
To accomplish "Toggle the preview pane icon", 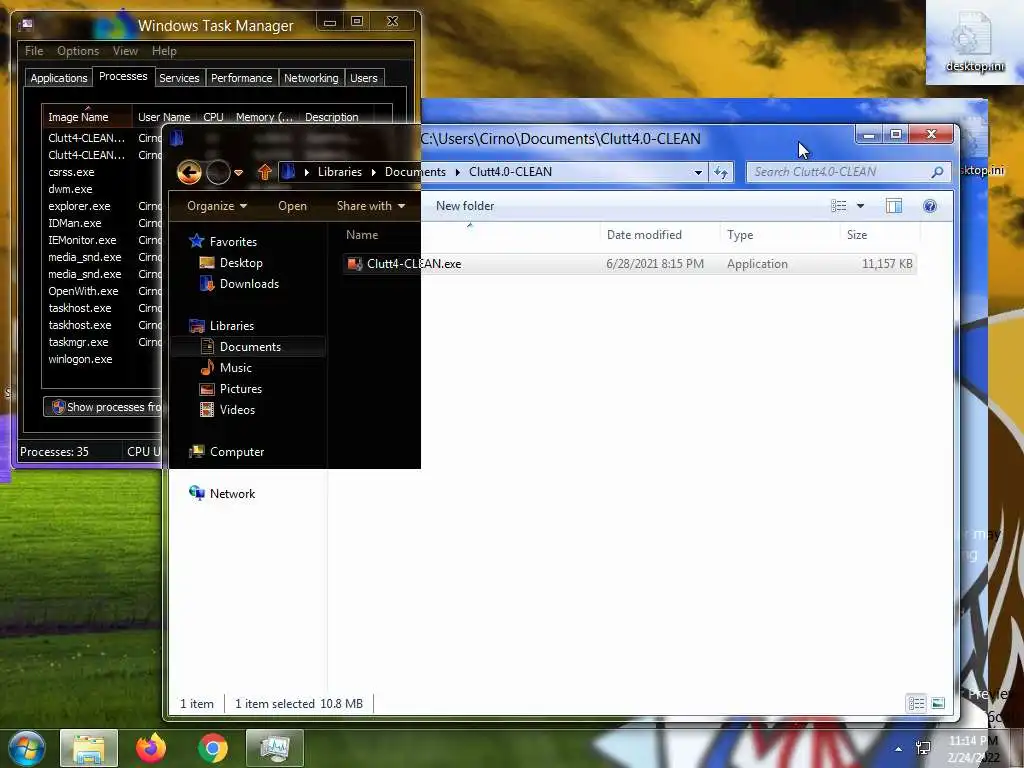I will (x=893, y=206).
